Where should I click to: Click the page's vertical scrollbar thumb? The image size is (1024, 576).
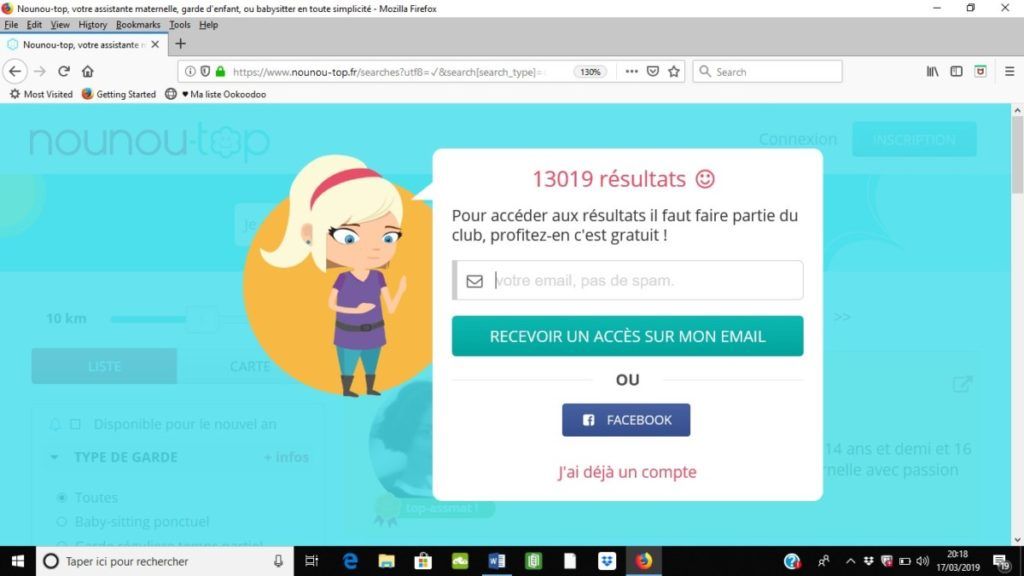coord(1017,155)
